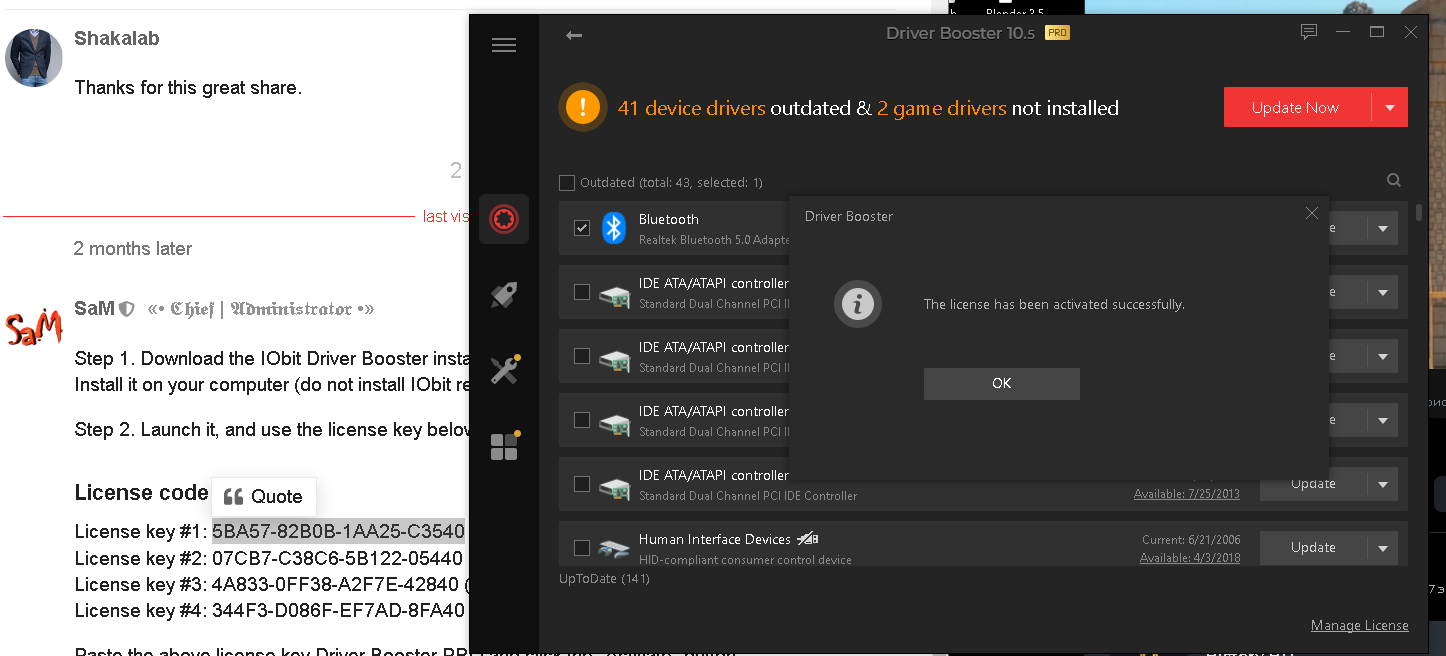Click the search magnifier icon
The image size is (1446, 656).
[x=1394, y=181]
